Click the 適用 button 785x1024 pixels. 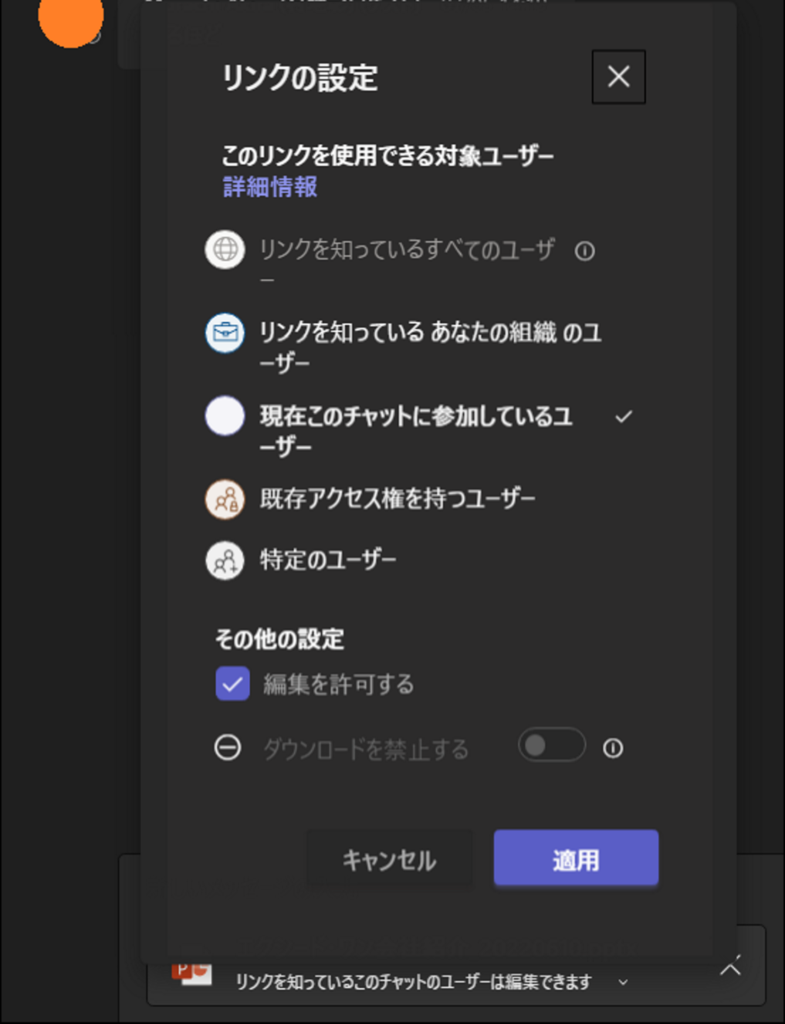(576, 858)
